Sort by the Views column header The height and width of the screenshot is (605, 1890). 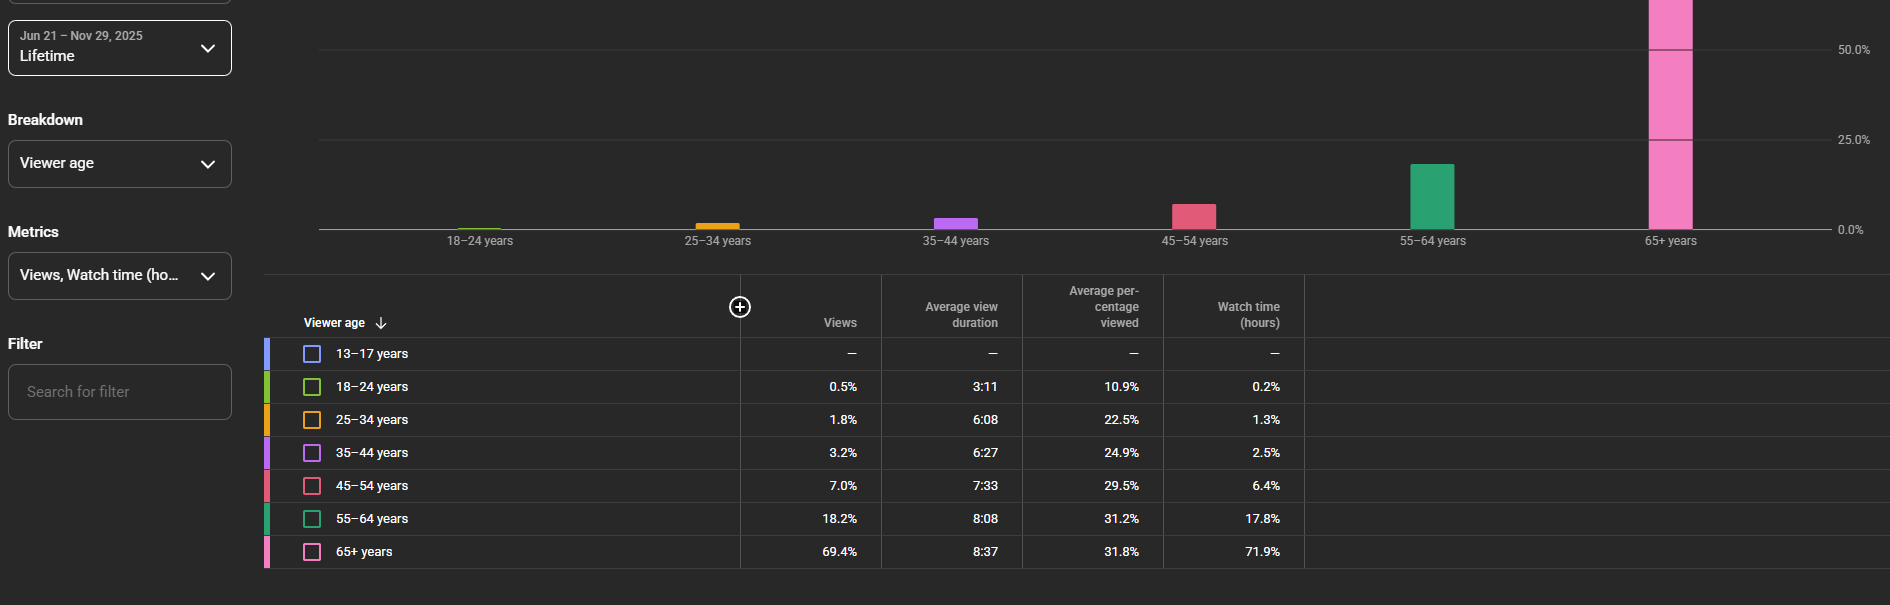tap(840, 323)
